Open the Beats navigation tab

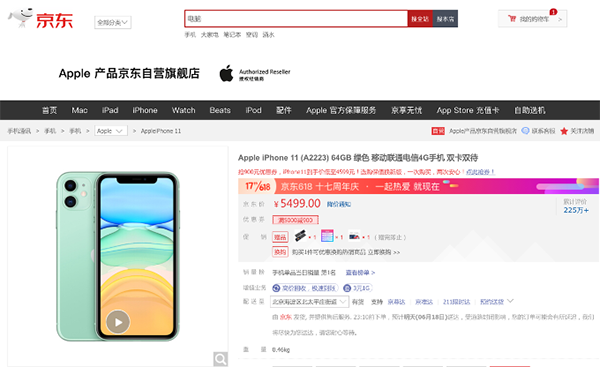tap(220, 110)
